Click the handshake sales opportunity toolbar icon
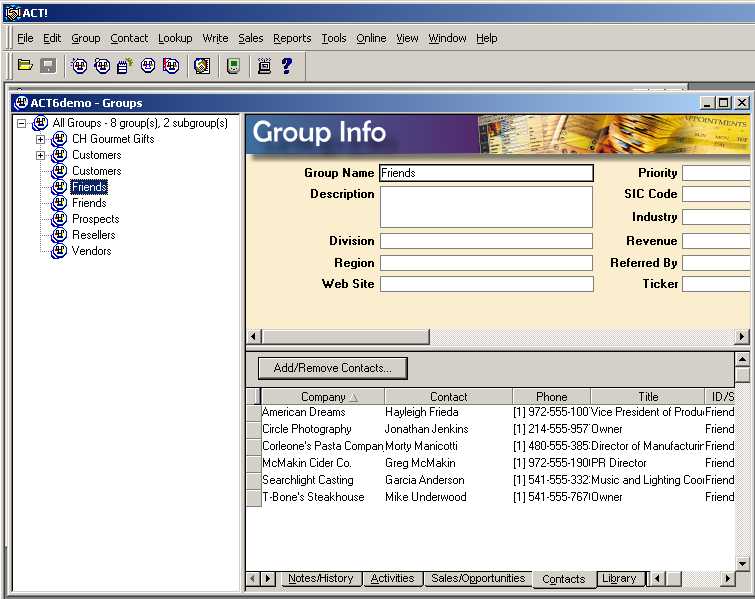 click(202, 65)
